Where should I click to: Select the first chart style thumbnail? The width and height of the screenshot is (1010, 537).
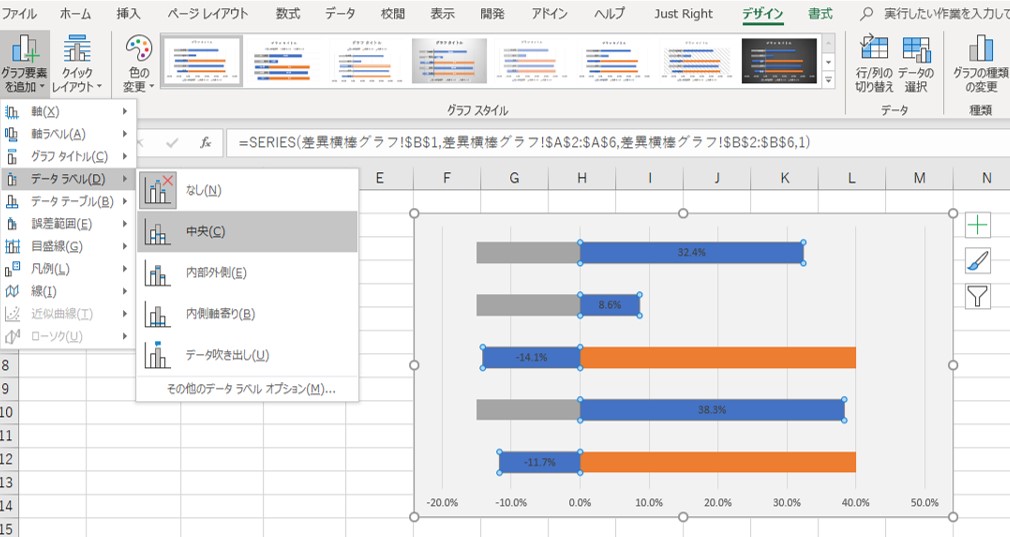[203, 61]
